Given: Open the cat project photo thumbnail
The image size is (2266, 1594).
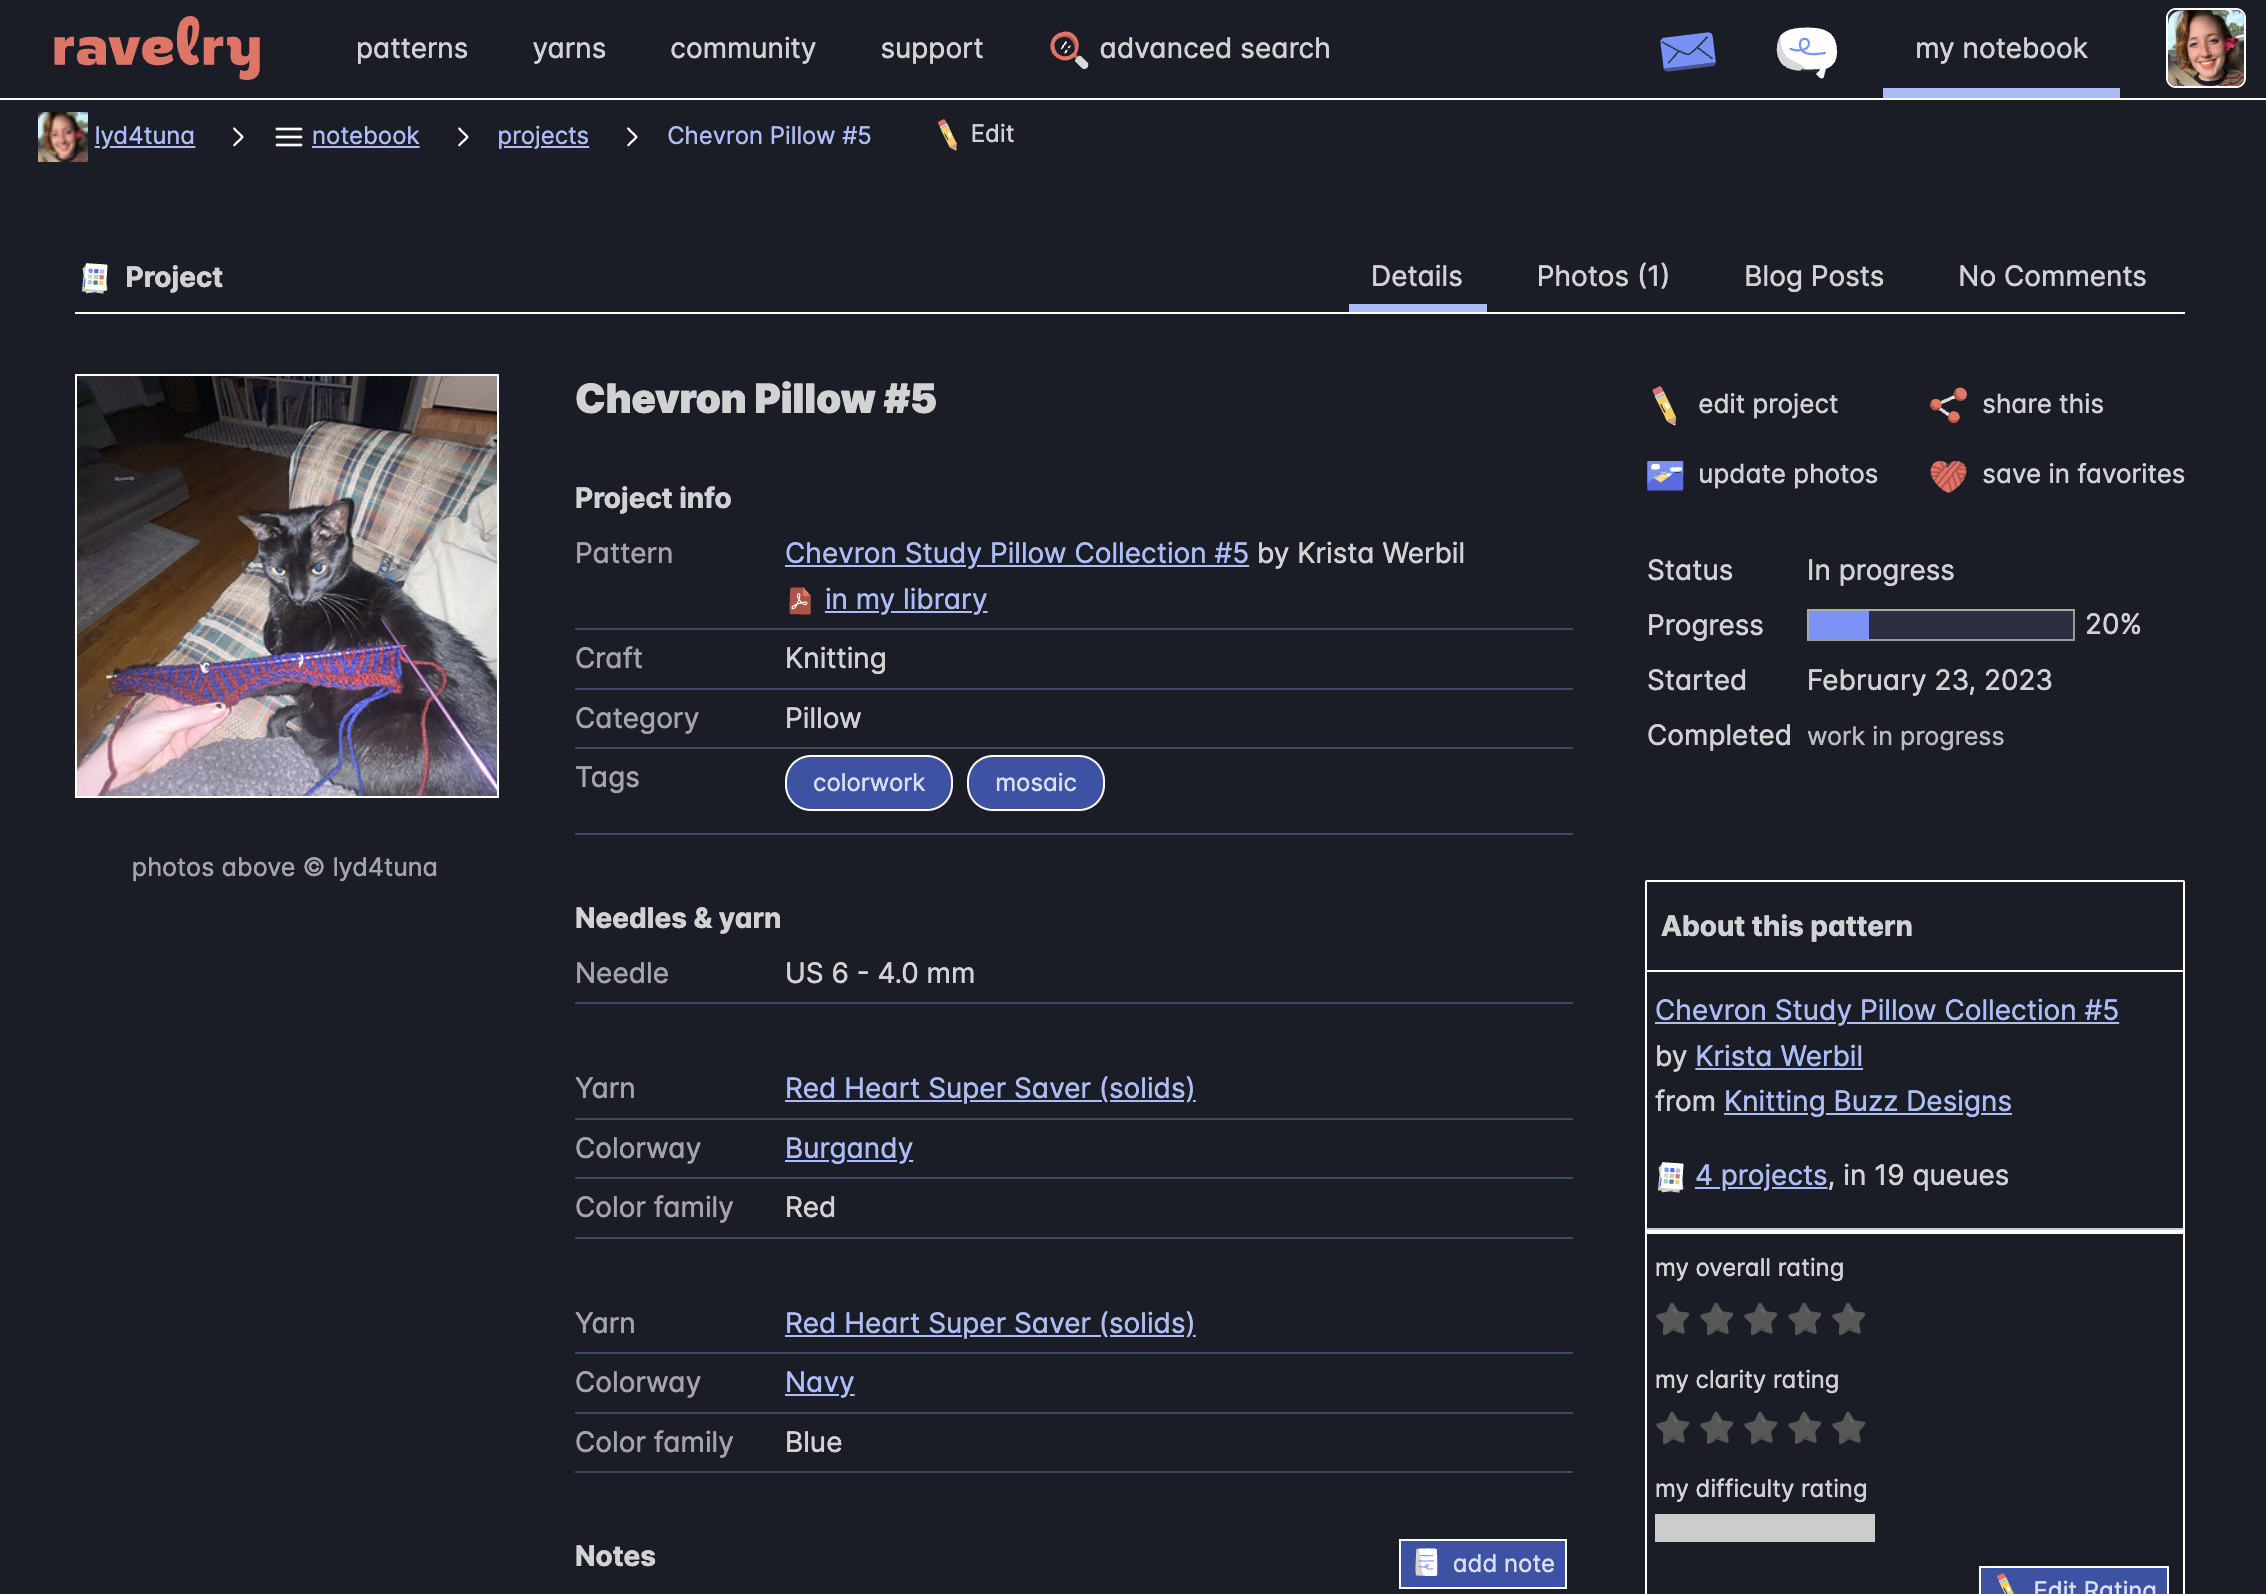Looking at the screenshot, I should (287, 586).
